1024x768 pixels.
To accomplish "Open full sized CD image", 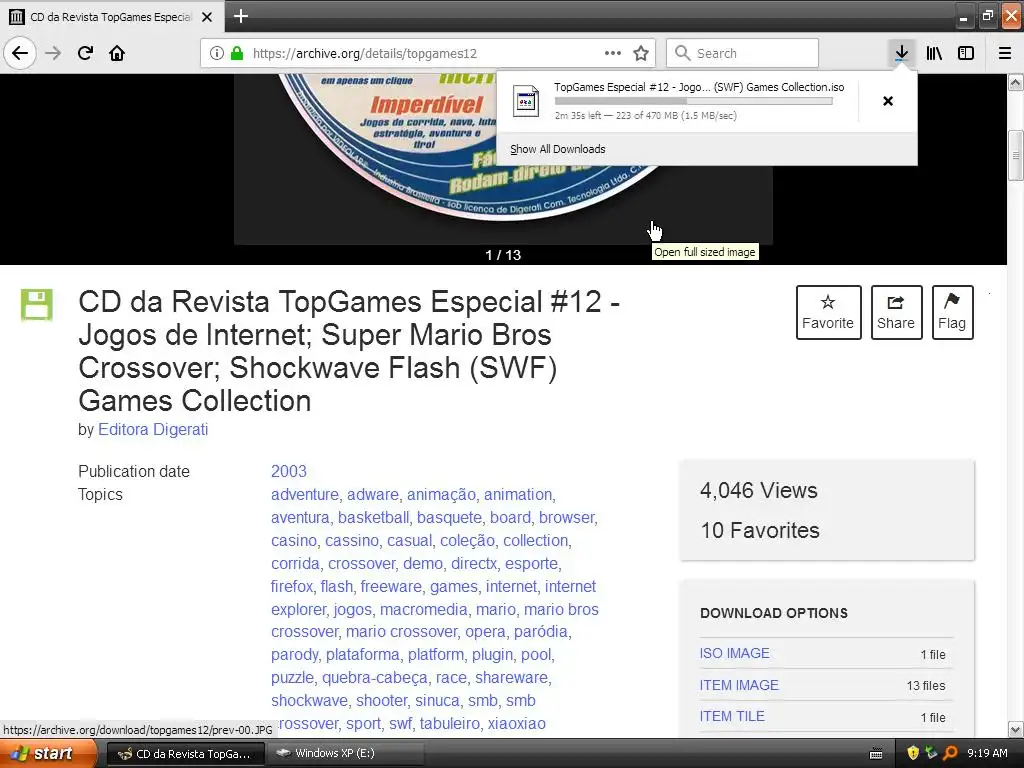I will tap(503, 159).
